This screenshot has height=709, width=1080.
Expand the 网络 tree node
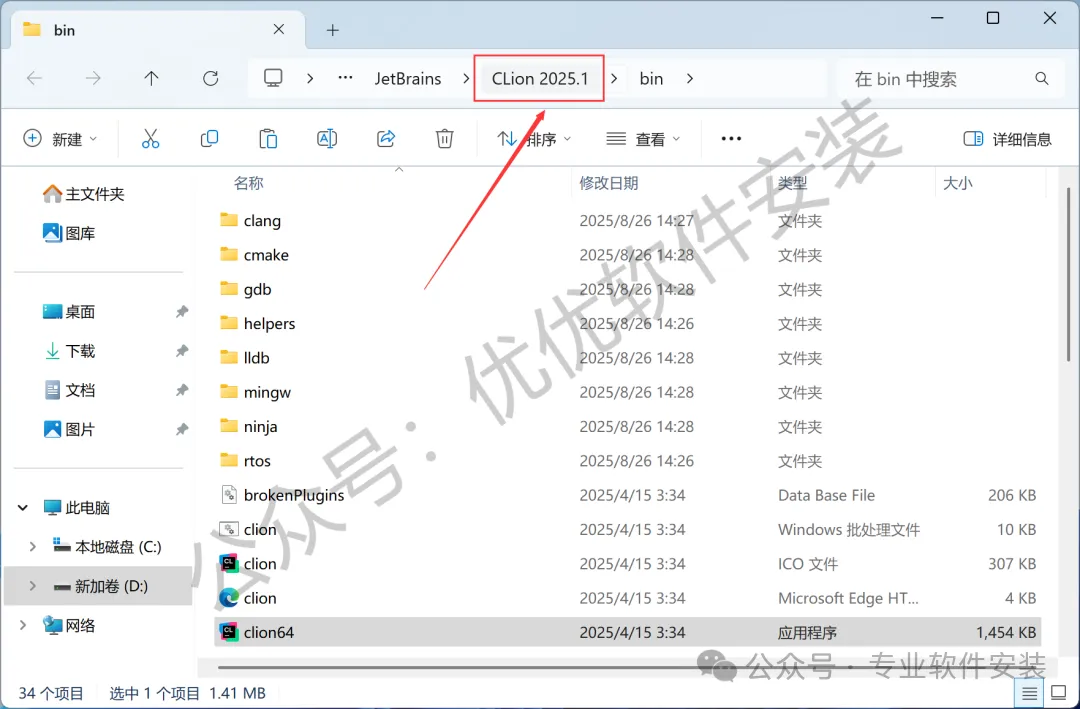[x=23, y=626]
